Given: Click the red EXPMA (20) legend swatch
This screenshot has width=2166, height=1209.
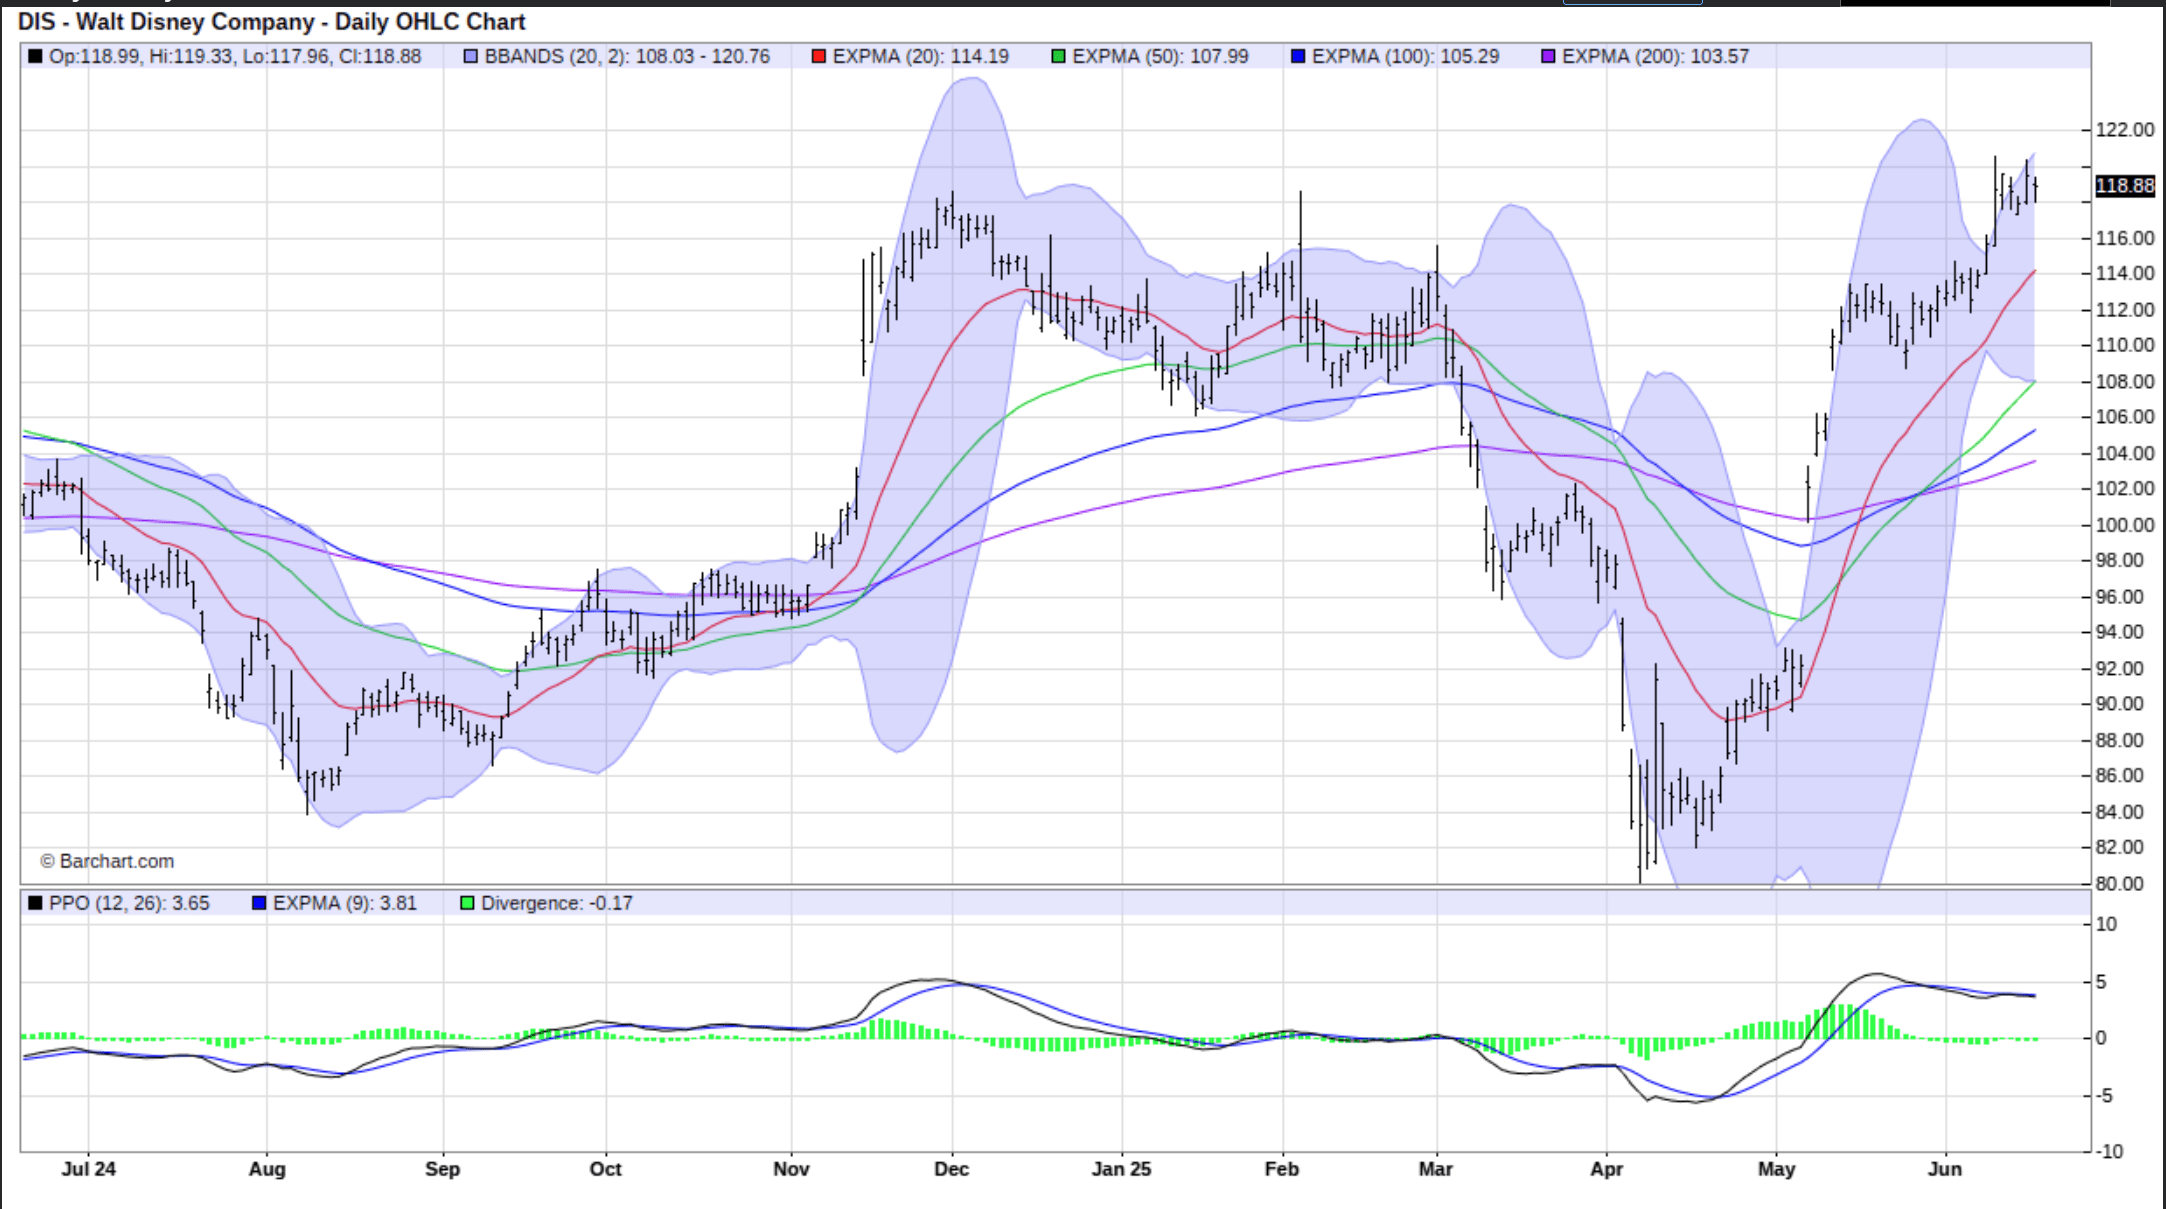Looking at the screenshot, I should [818, 56].
